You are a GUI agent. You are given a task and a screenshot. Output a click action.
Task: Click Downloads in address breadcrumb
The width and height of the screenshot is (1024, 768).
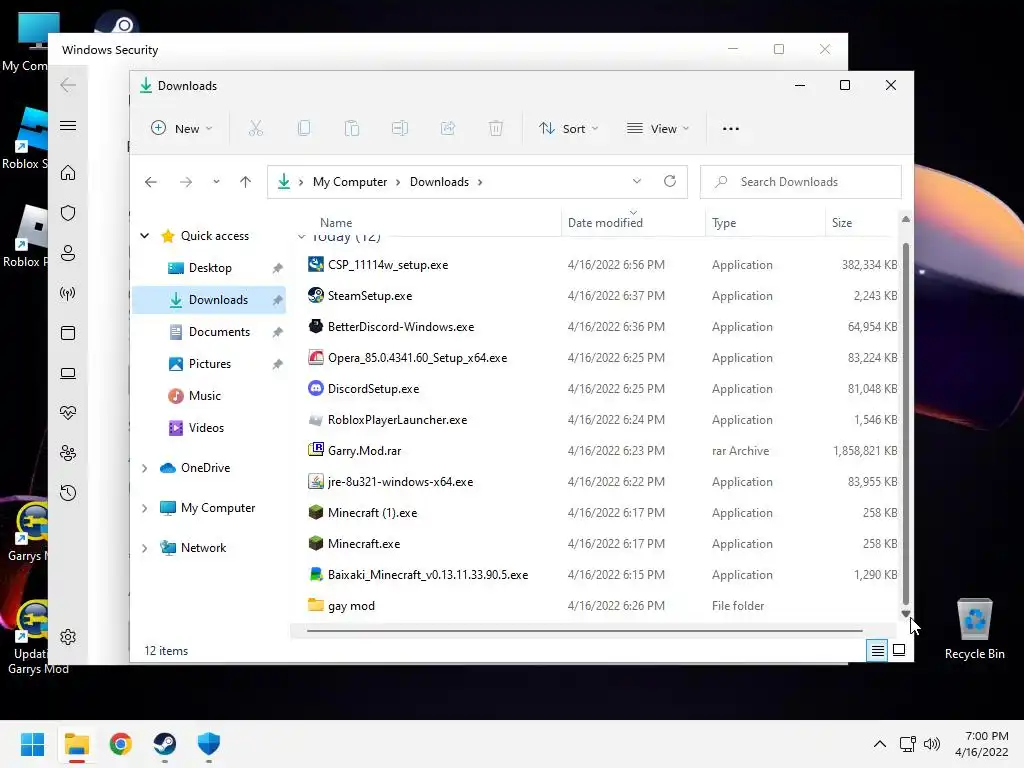click(x=440, y=182)
